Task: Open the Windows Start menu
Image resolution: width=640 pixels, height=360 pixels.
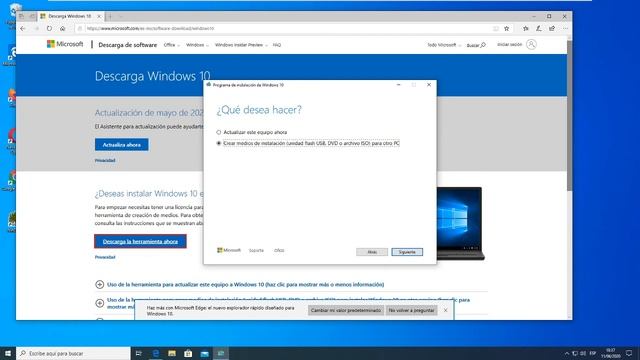Action: [8, 353]
